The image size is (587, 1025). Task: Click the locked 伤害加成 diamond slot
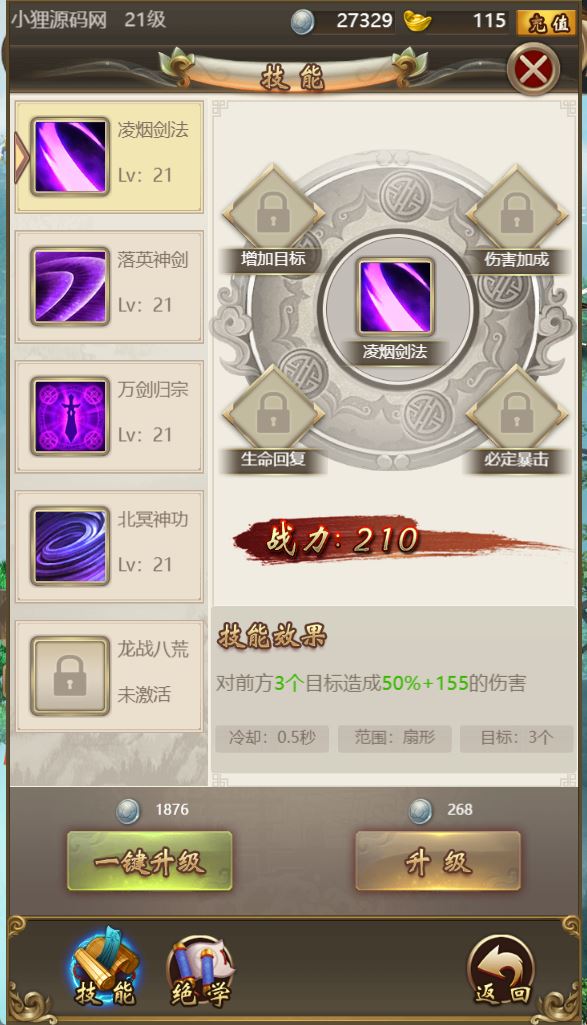point(516,214)
